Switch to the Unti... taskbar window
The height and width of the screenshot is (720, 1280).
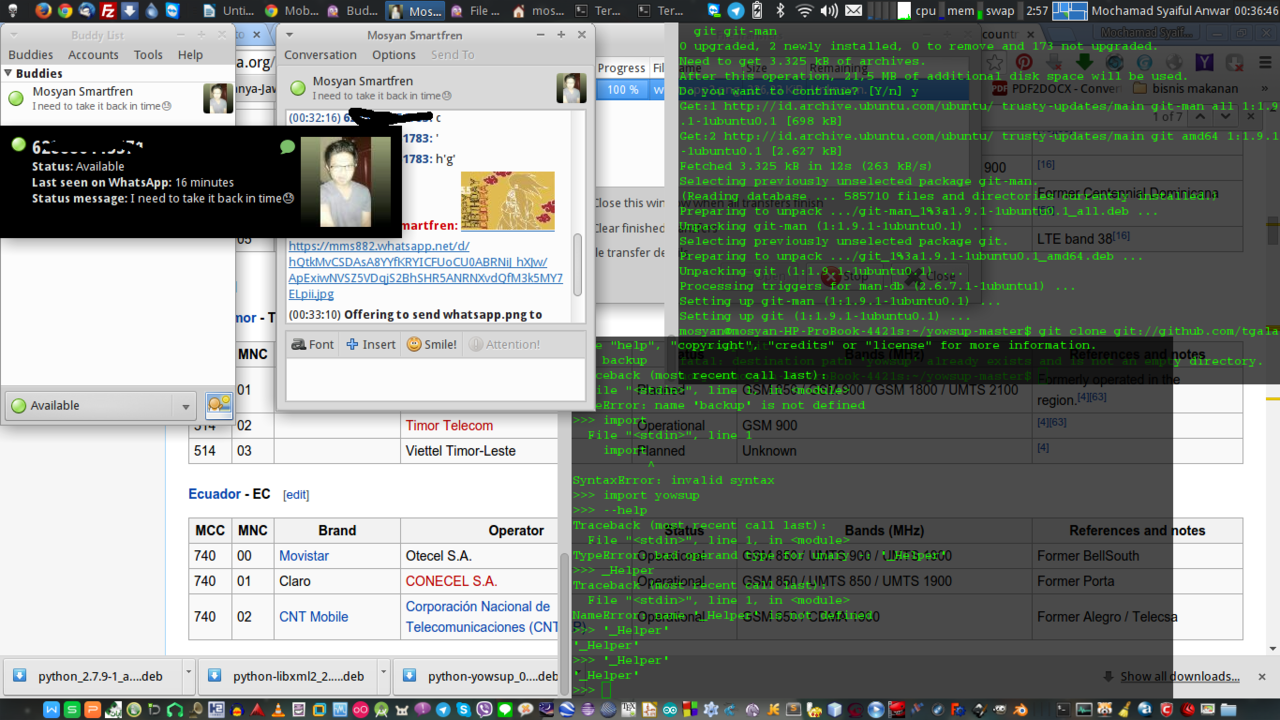(x=228, y=11)
